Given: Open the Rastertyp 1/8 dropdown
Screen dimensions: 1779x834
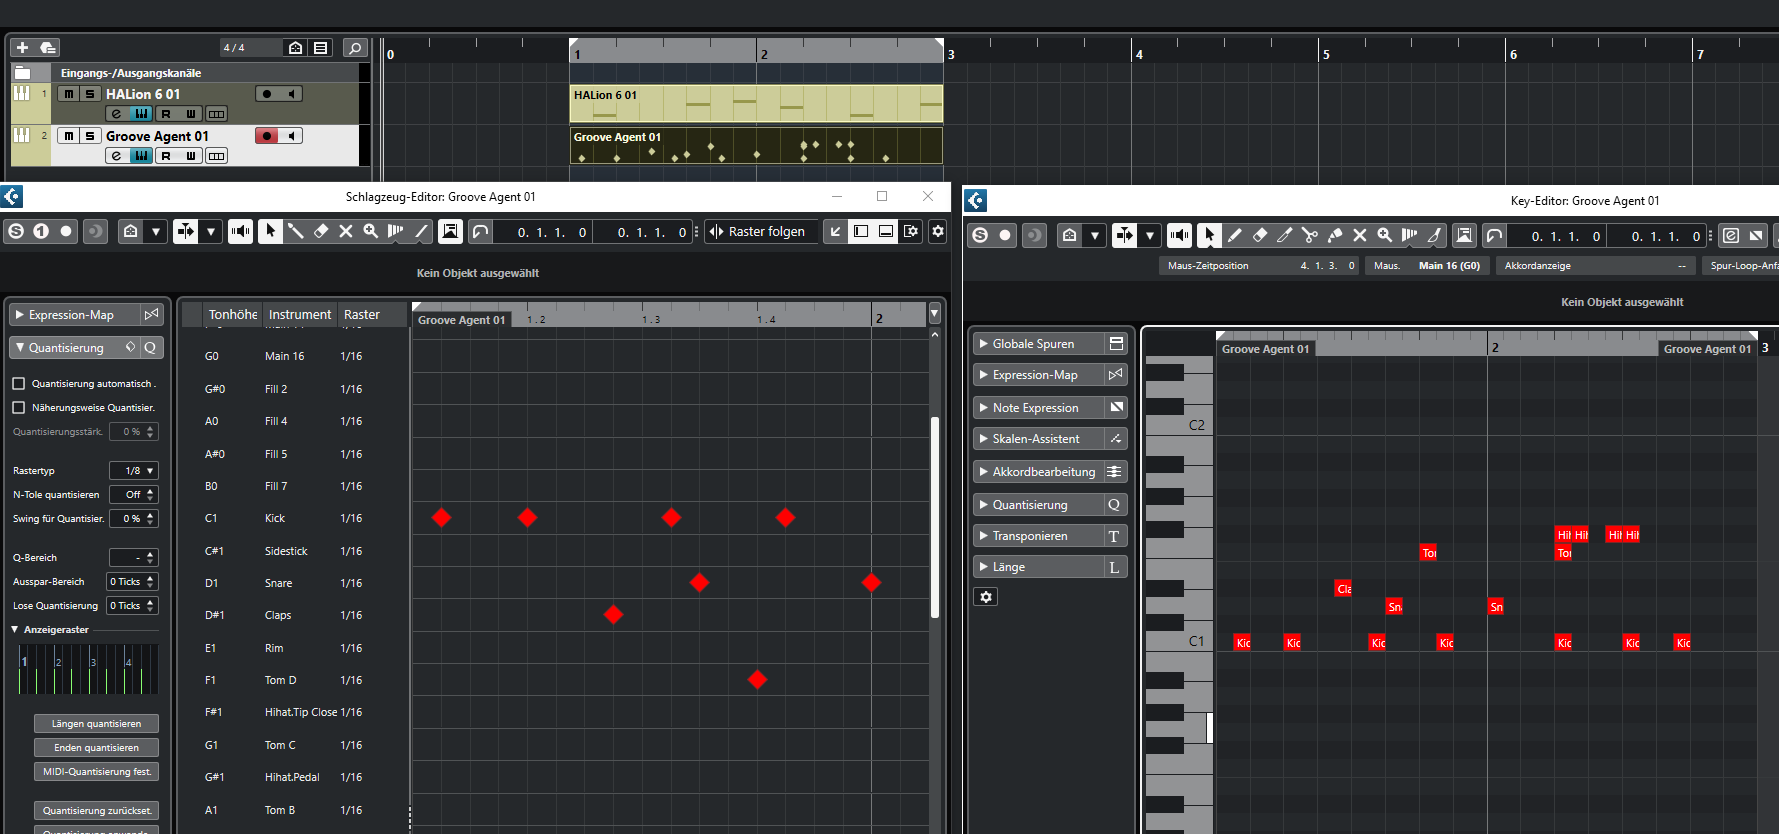Looking at the screenshot, I should [134, 471].
